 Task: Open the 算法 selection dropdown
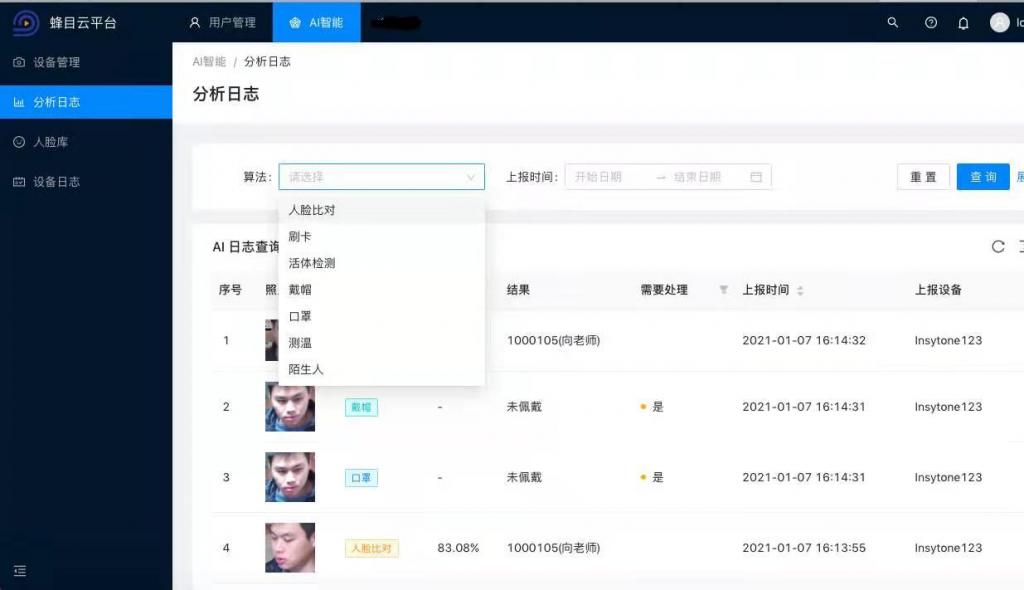click(380, 176)
